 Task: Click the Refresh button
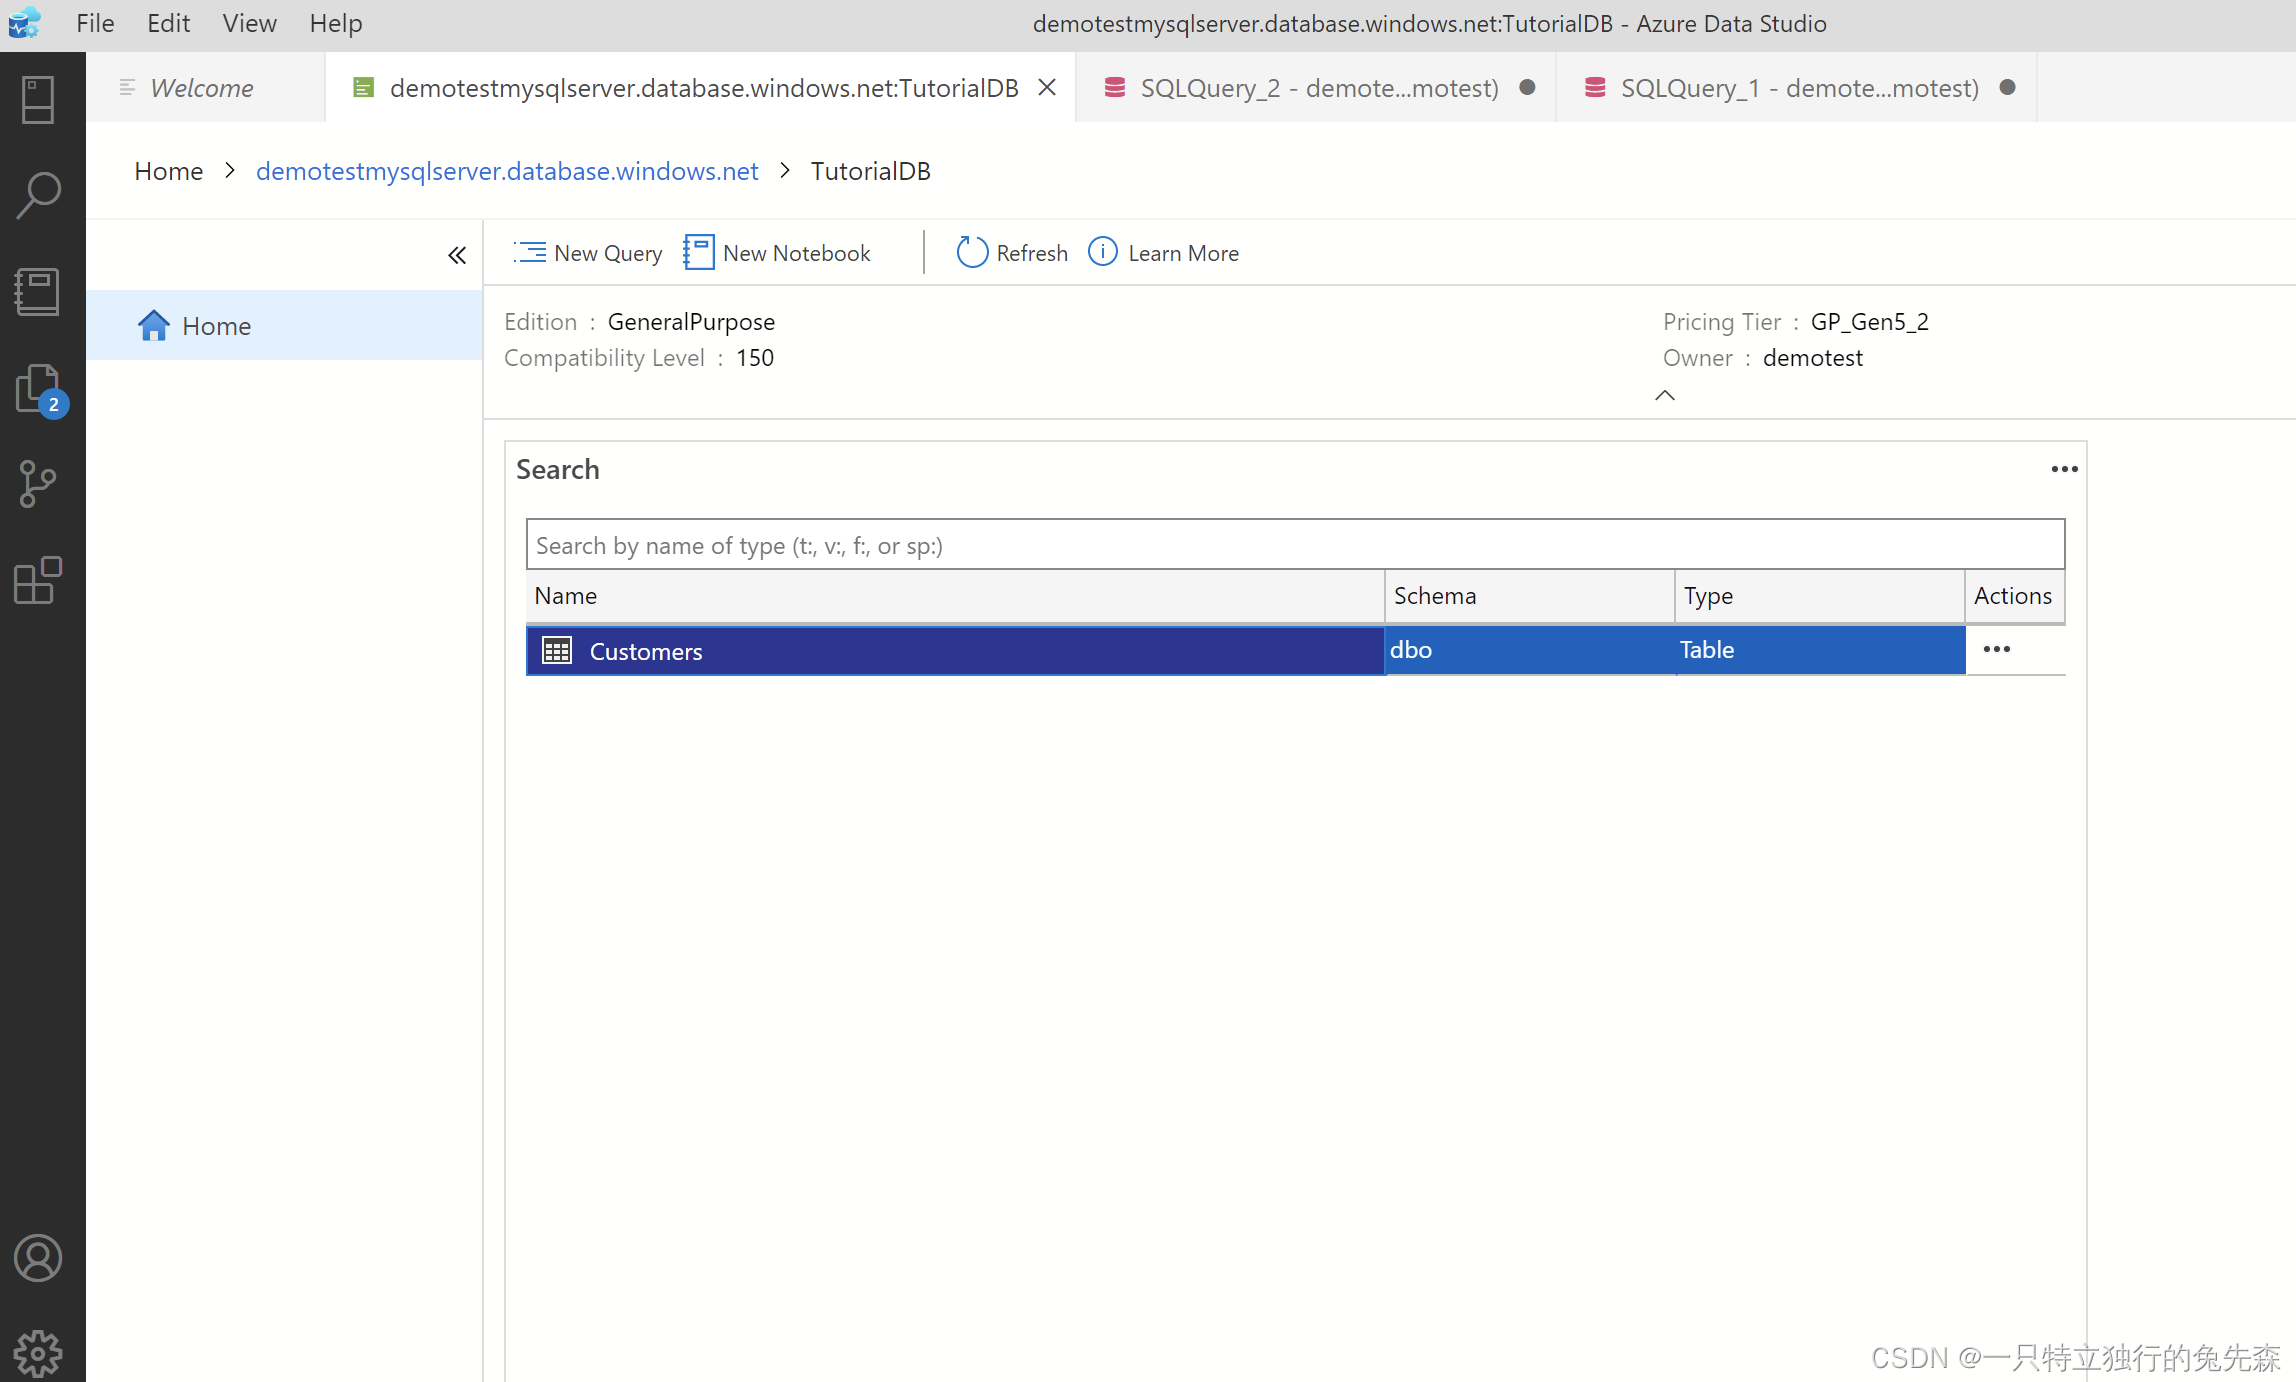pos(1012,253)
